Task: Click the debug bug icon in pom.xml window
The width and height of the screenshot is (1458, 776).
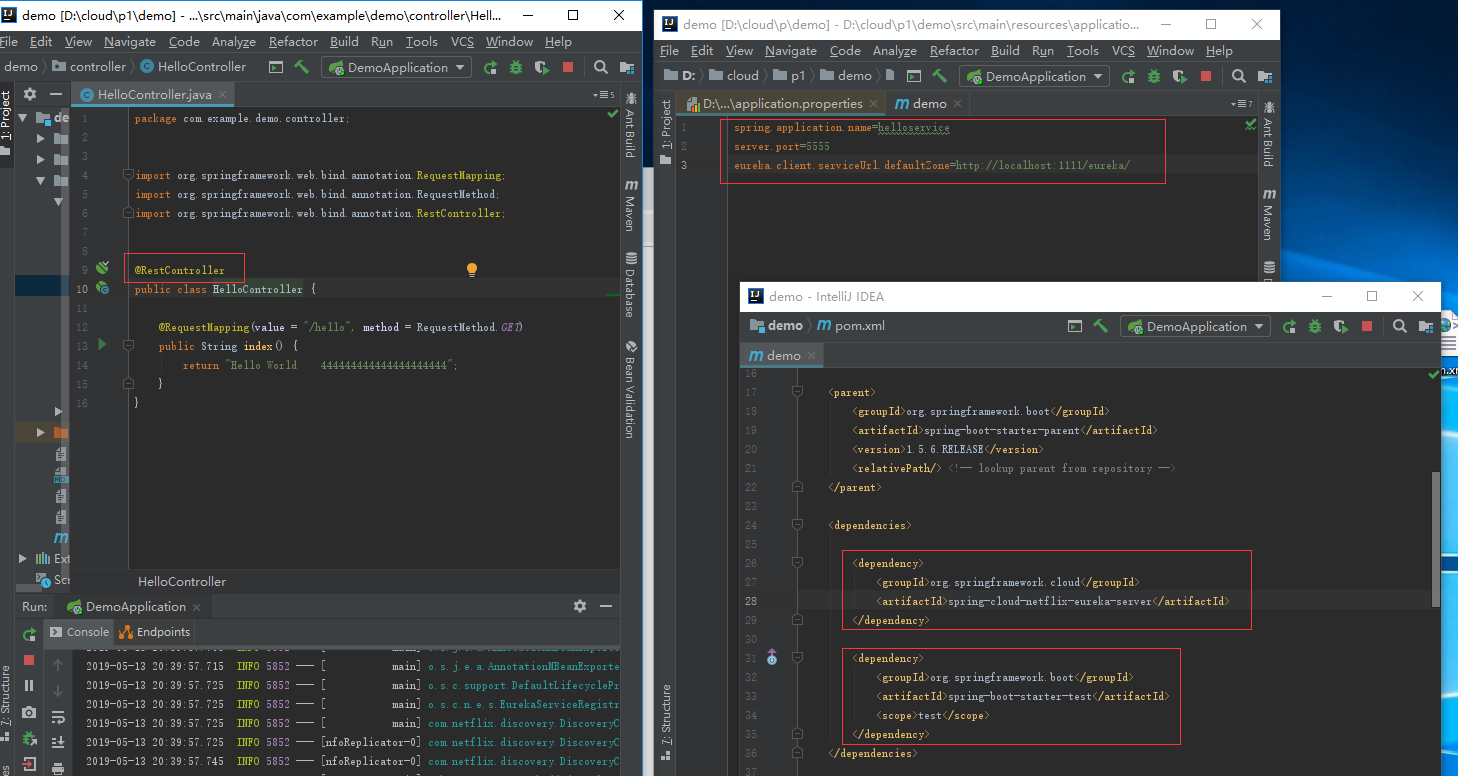Action: pyautogui.click(x=1314, y=326)
